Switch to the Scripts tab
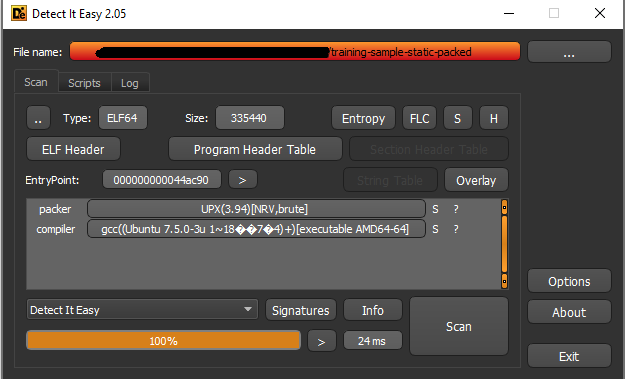The height and width of the screenshot is (379, 625). click(x=84, y=83)
